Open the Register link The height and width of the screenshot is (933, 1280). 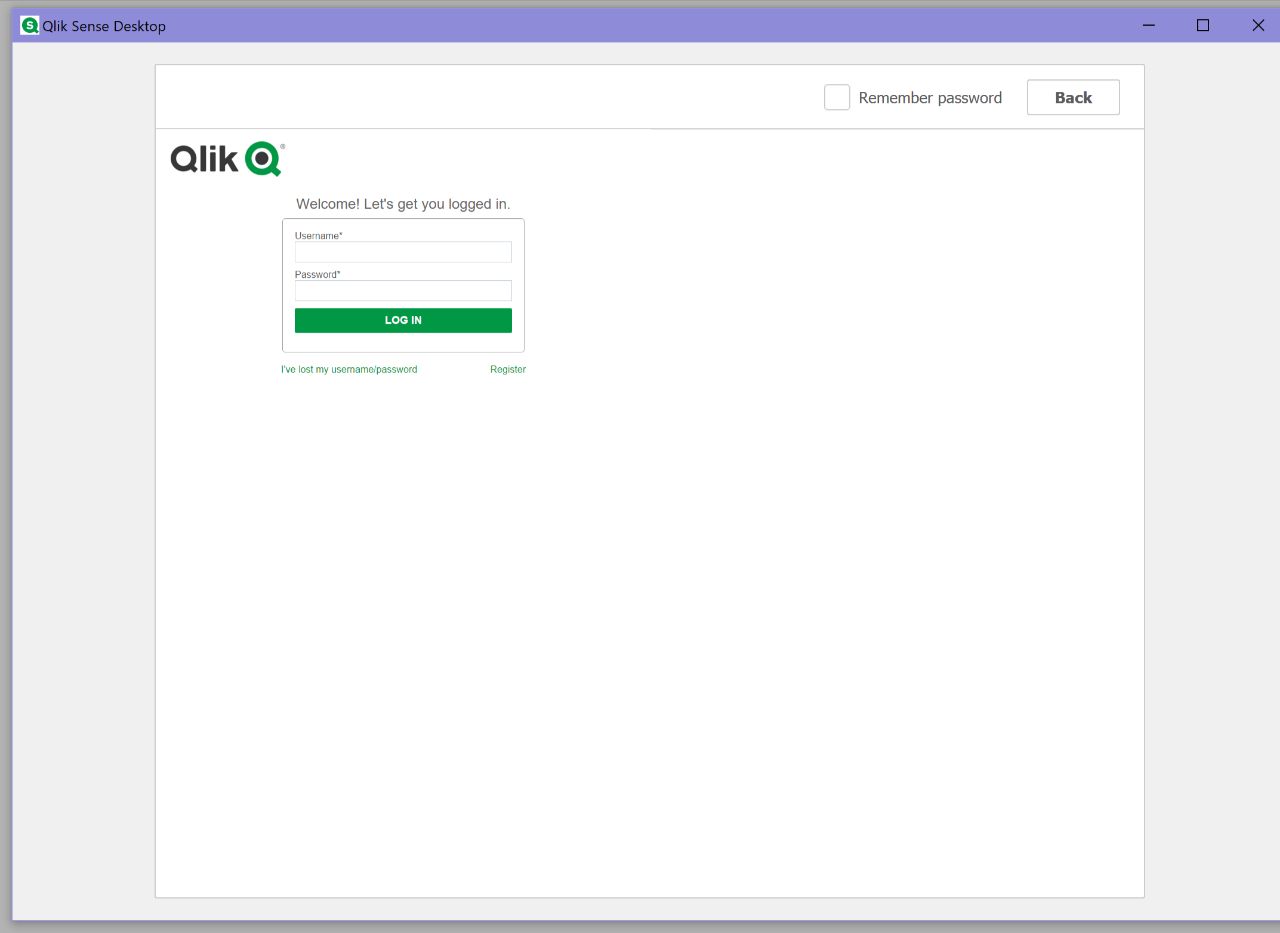click(x=508, y=369)
